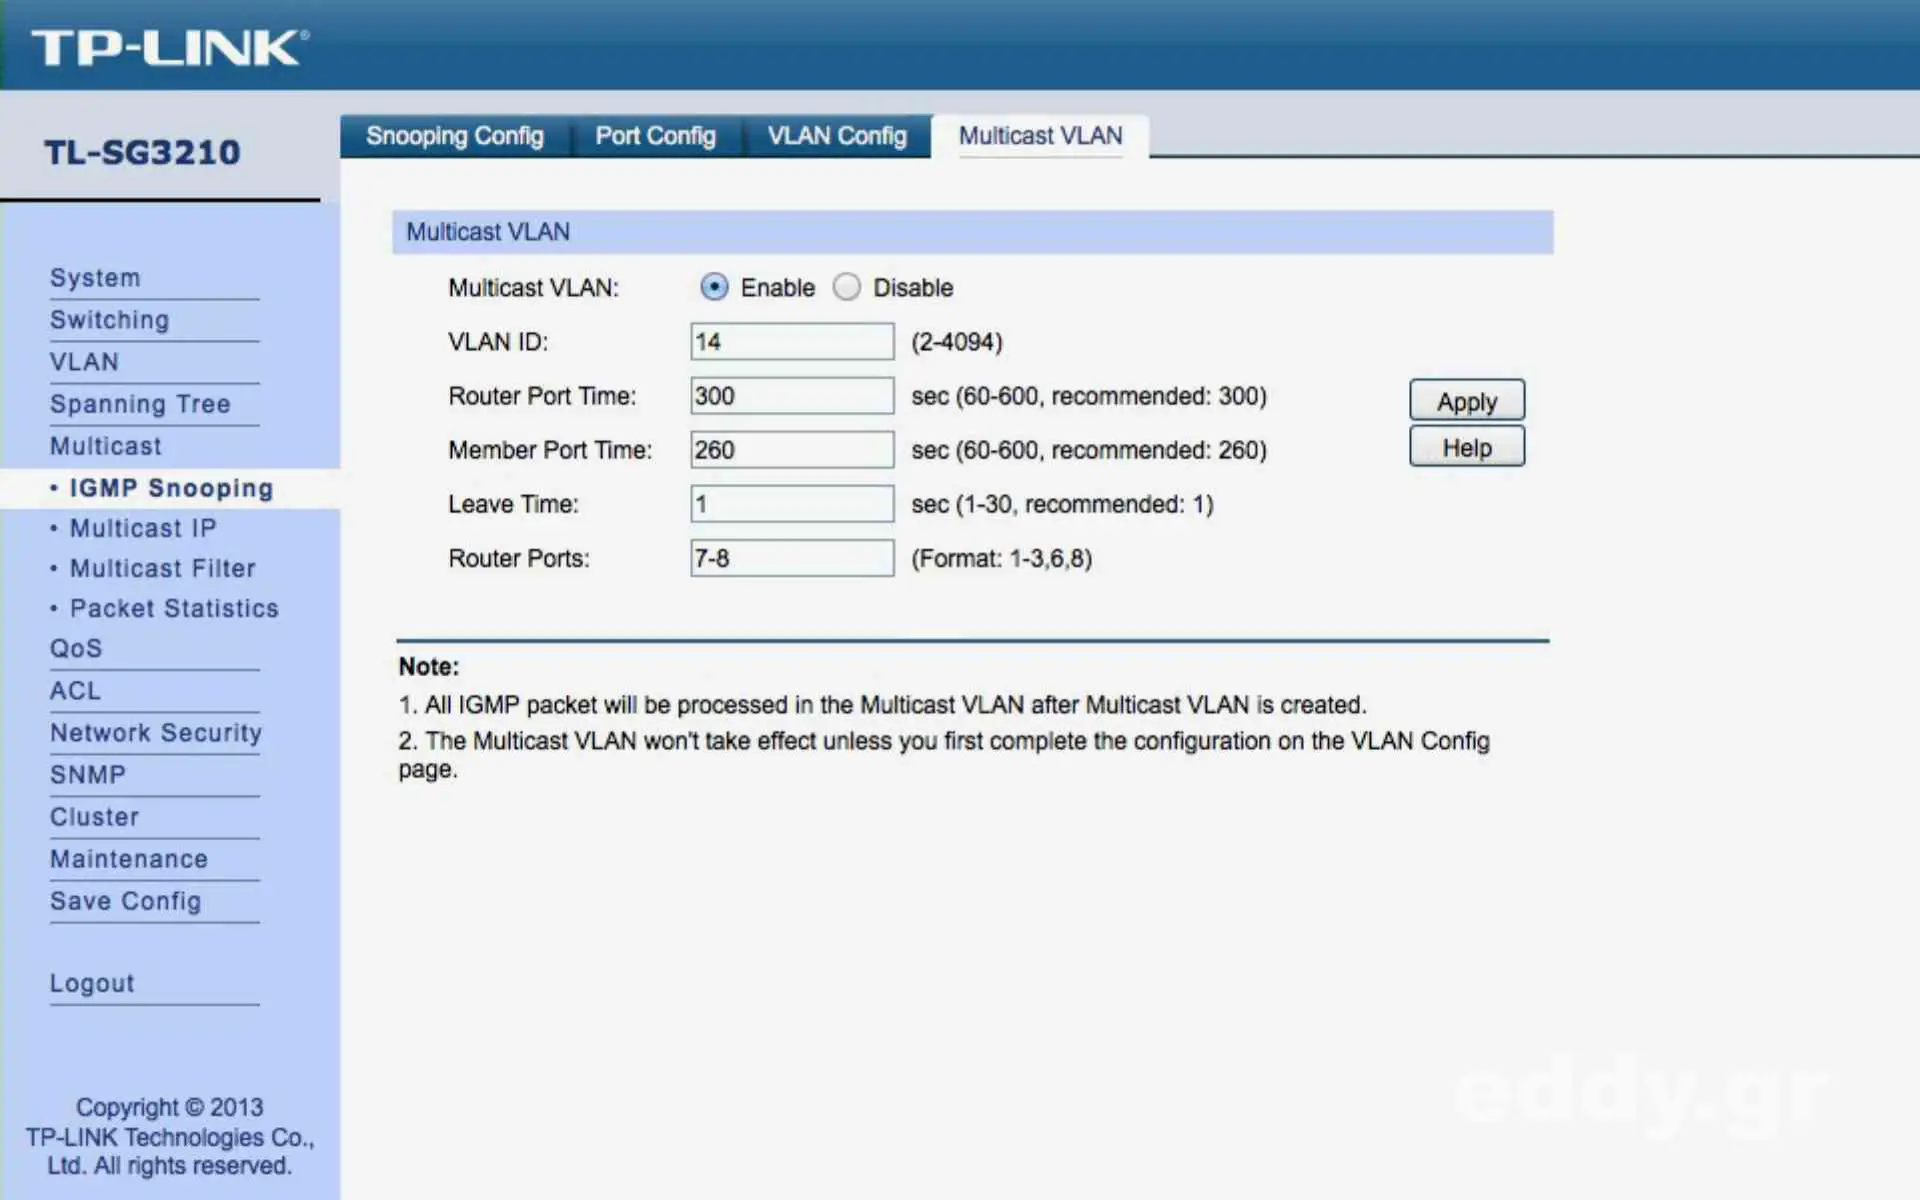Focus the Router Port Time field
The image size is (1920, 1200).
tap(791, 396)
